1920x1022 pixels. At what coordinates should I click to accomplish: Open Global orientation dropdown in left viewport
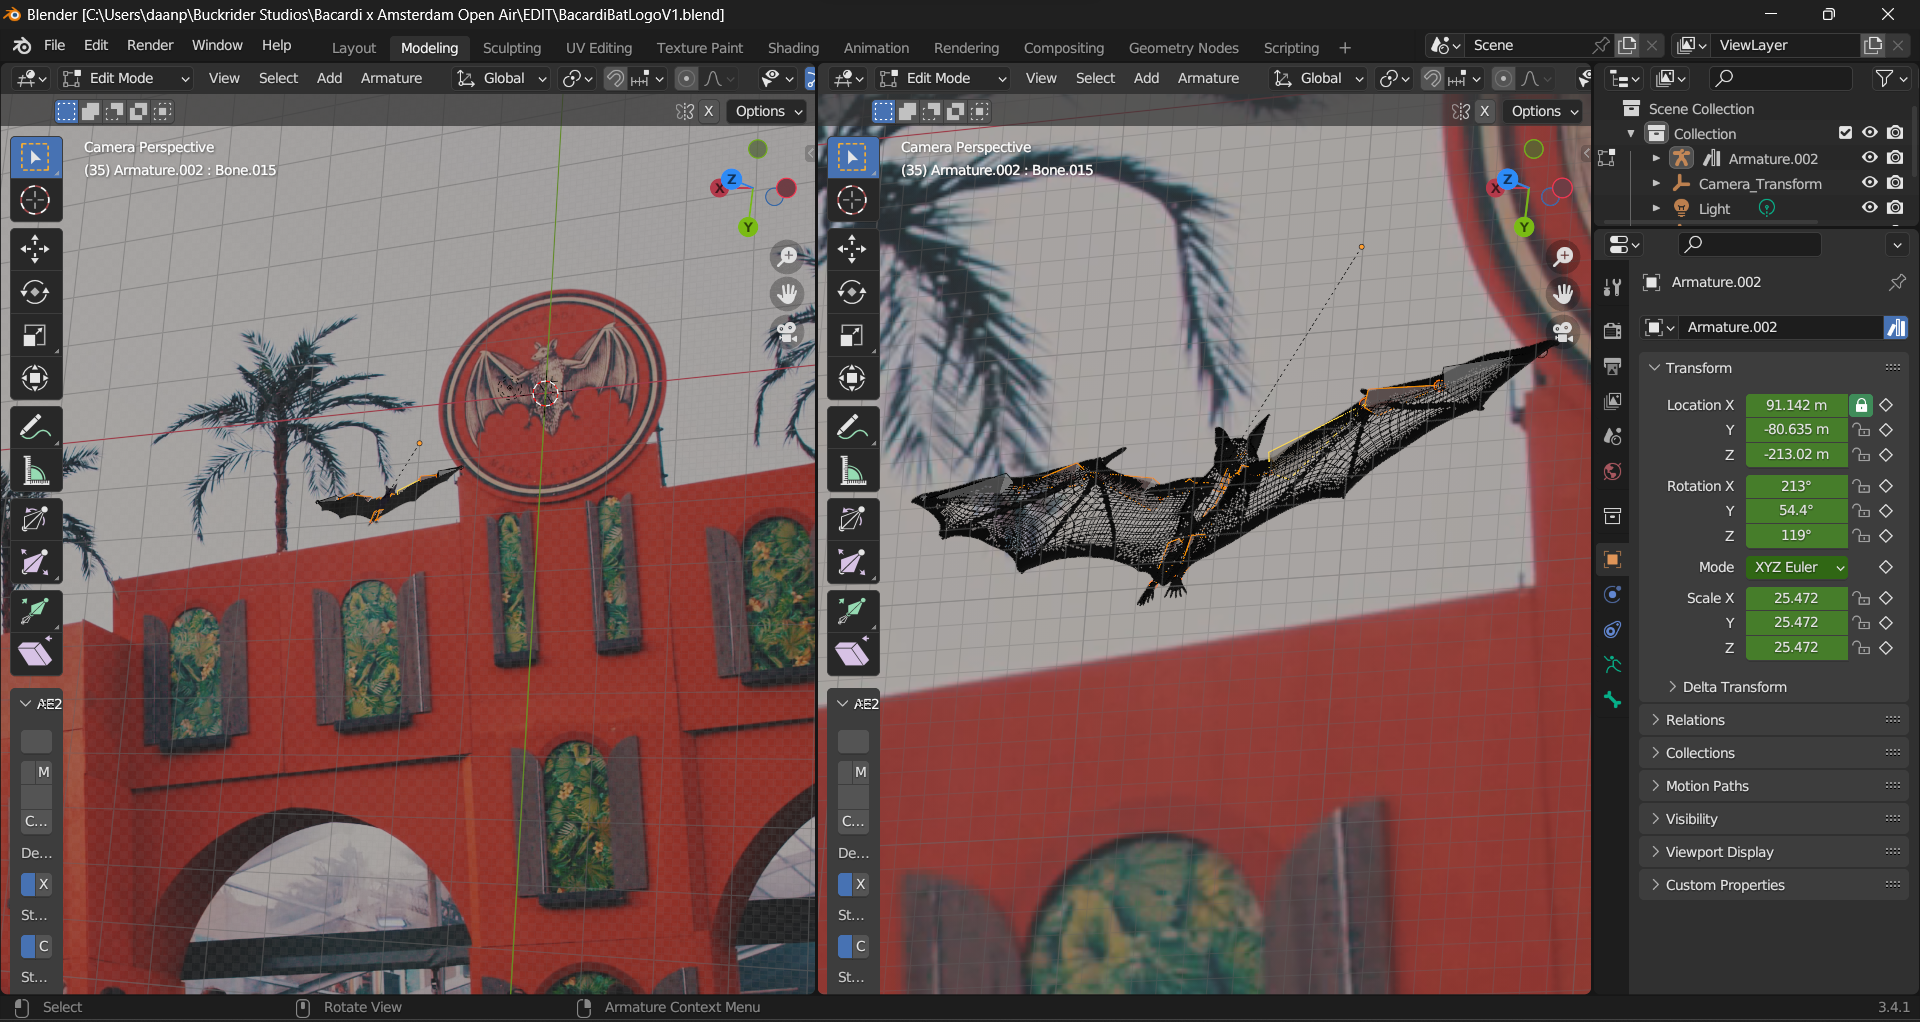point(502,78)
